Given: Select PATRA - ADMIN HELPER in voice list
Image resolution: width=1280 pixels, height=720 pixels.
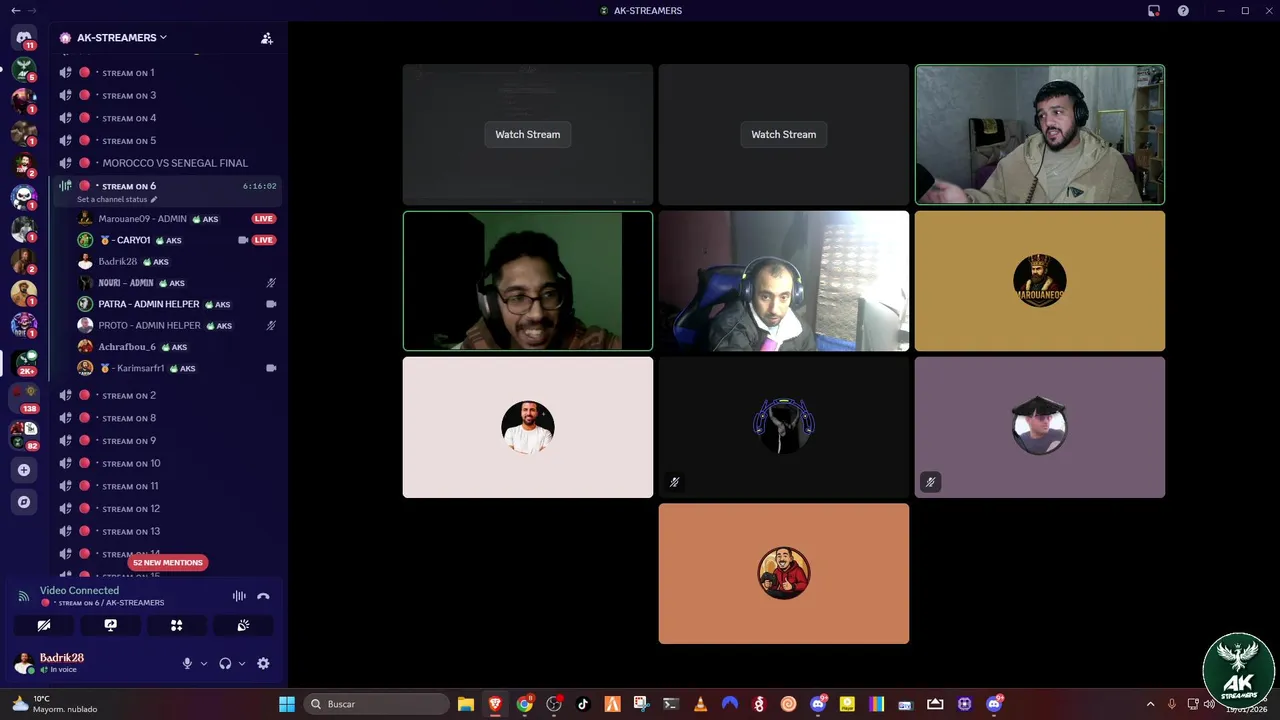Looking at the screenshot, I should click(x=176, y=304).
